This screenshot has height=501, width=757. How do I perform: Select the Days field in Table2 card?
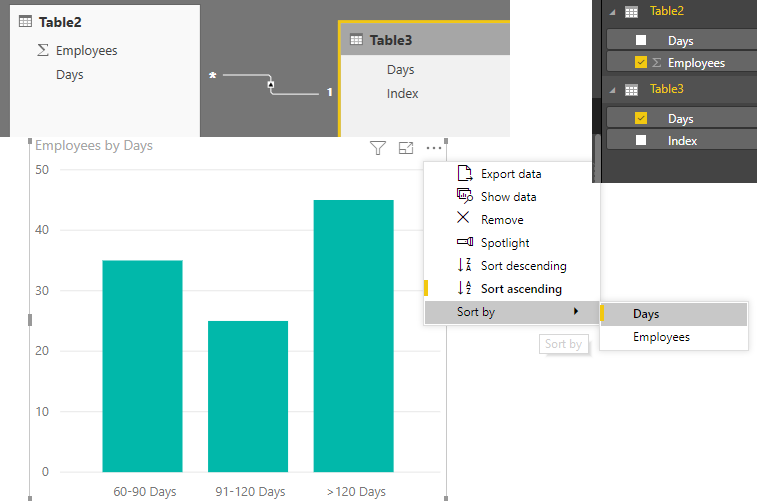(x=70, y=75)
